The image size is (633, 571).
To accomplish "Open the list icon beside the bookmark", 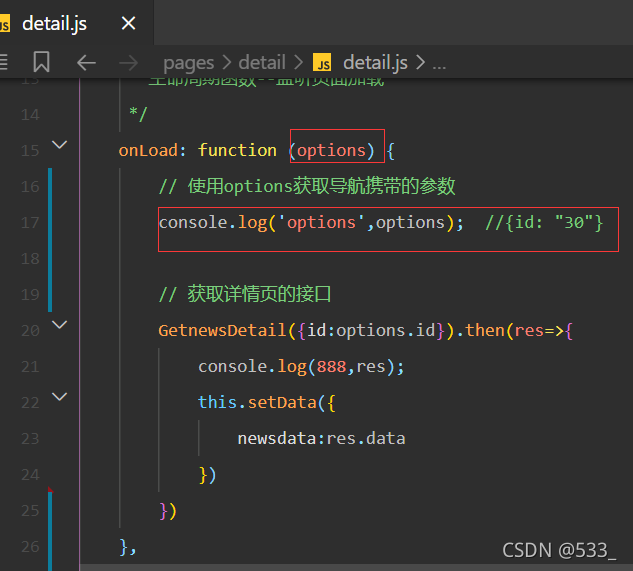I will (4, 62).
